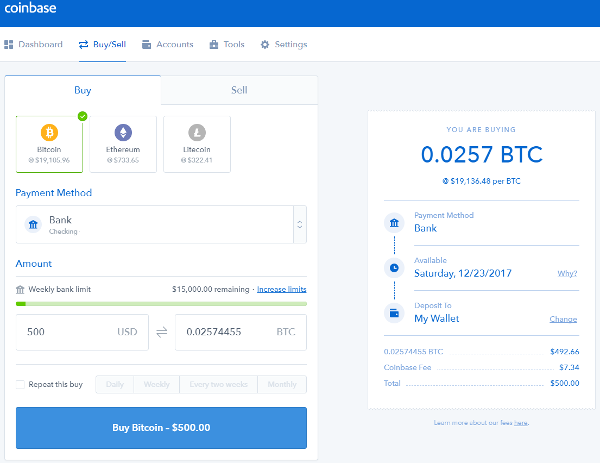Click the Change wallet link

pyautogui.click(x=563, y=319)
